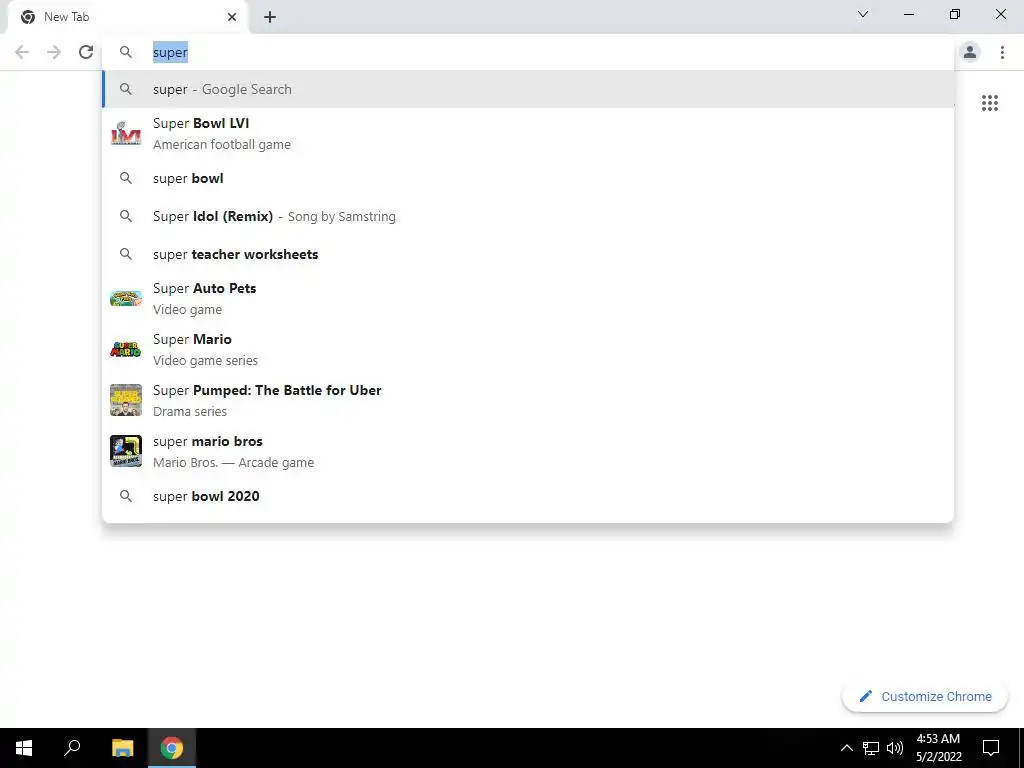Screen dimensions: 1024x768
Task: Close the New Tab tab
Action: 232,17
